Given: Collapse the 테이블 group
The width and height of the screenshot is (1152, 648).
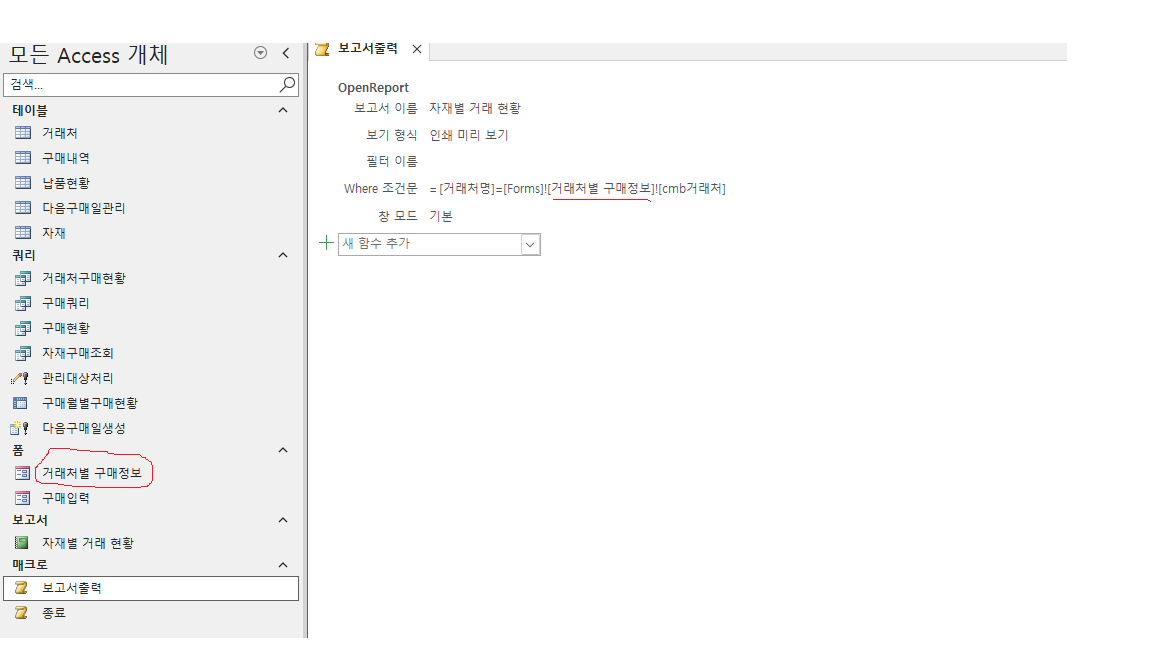Looking at the screenshot, I should 283,110.
